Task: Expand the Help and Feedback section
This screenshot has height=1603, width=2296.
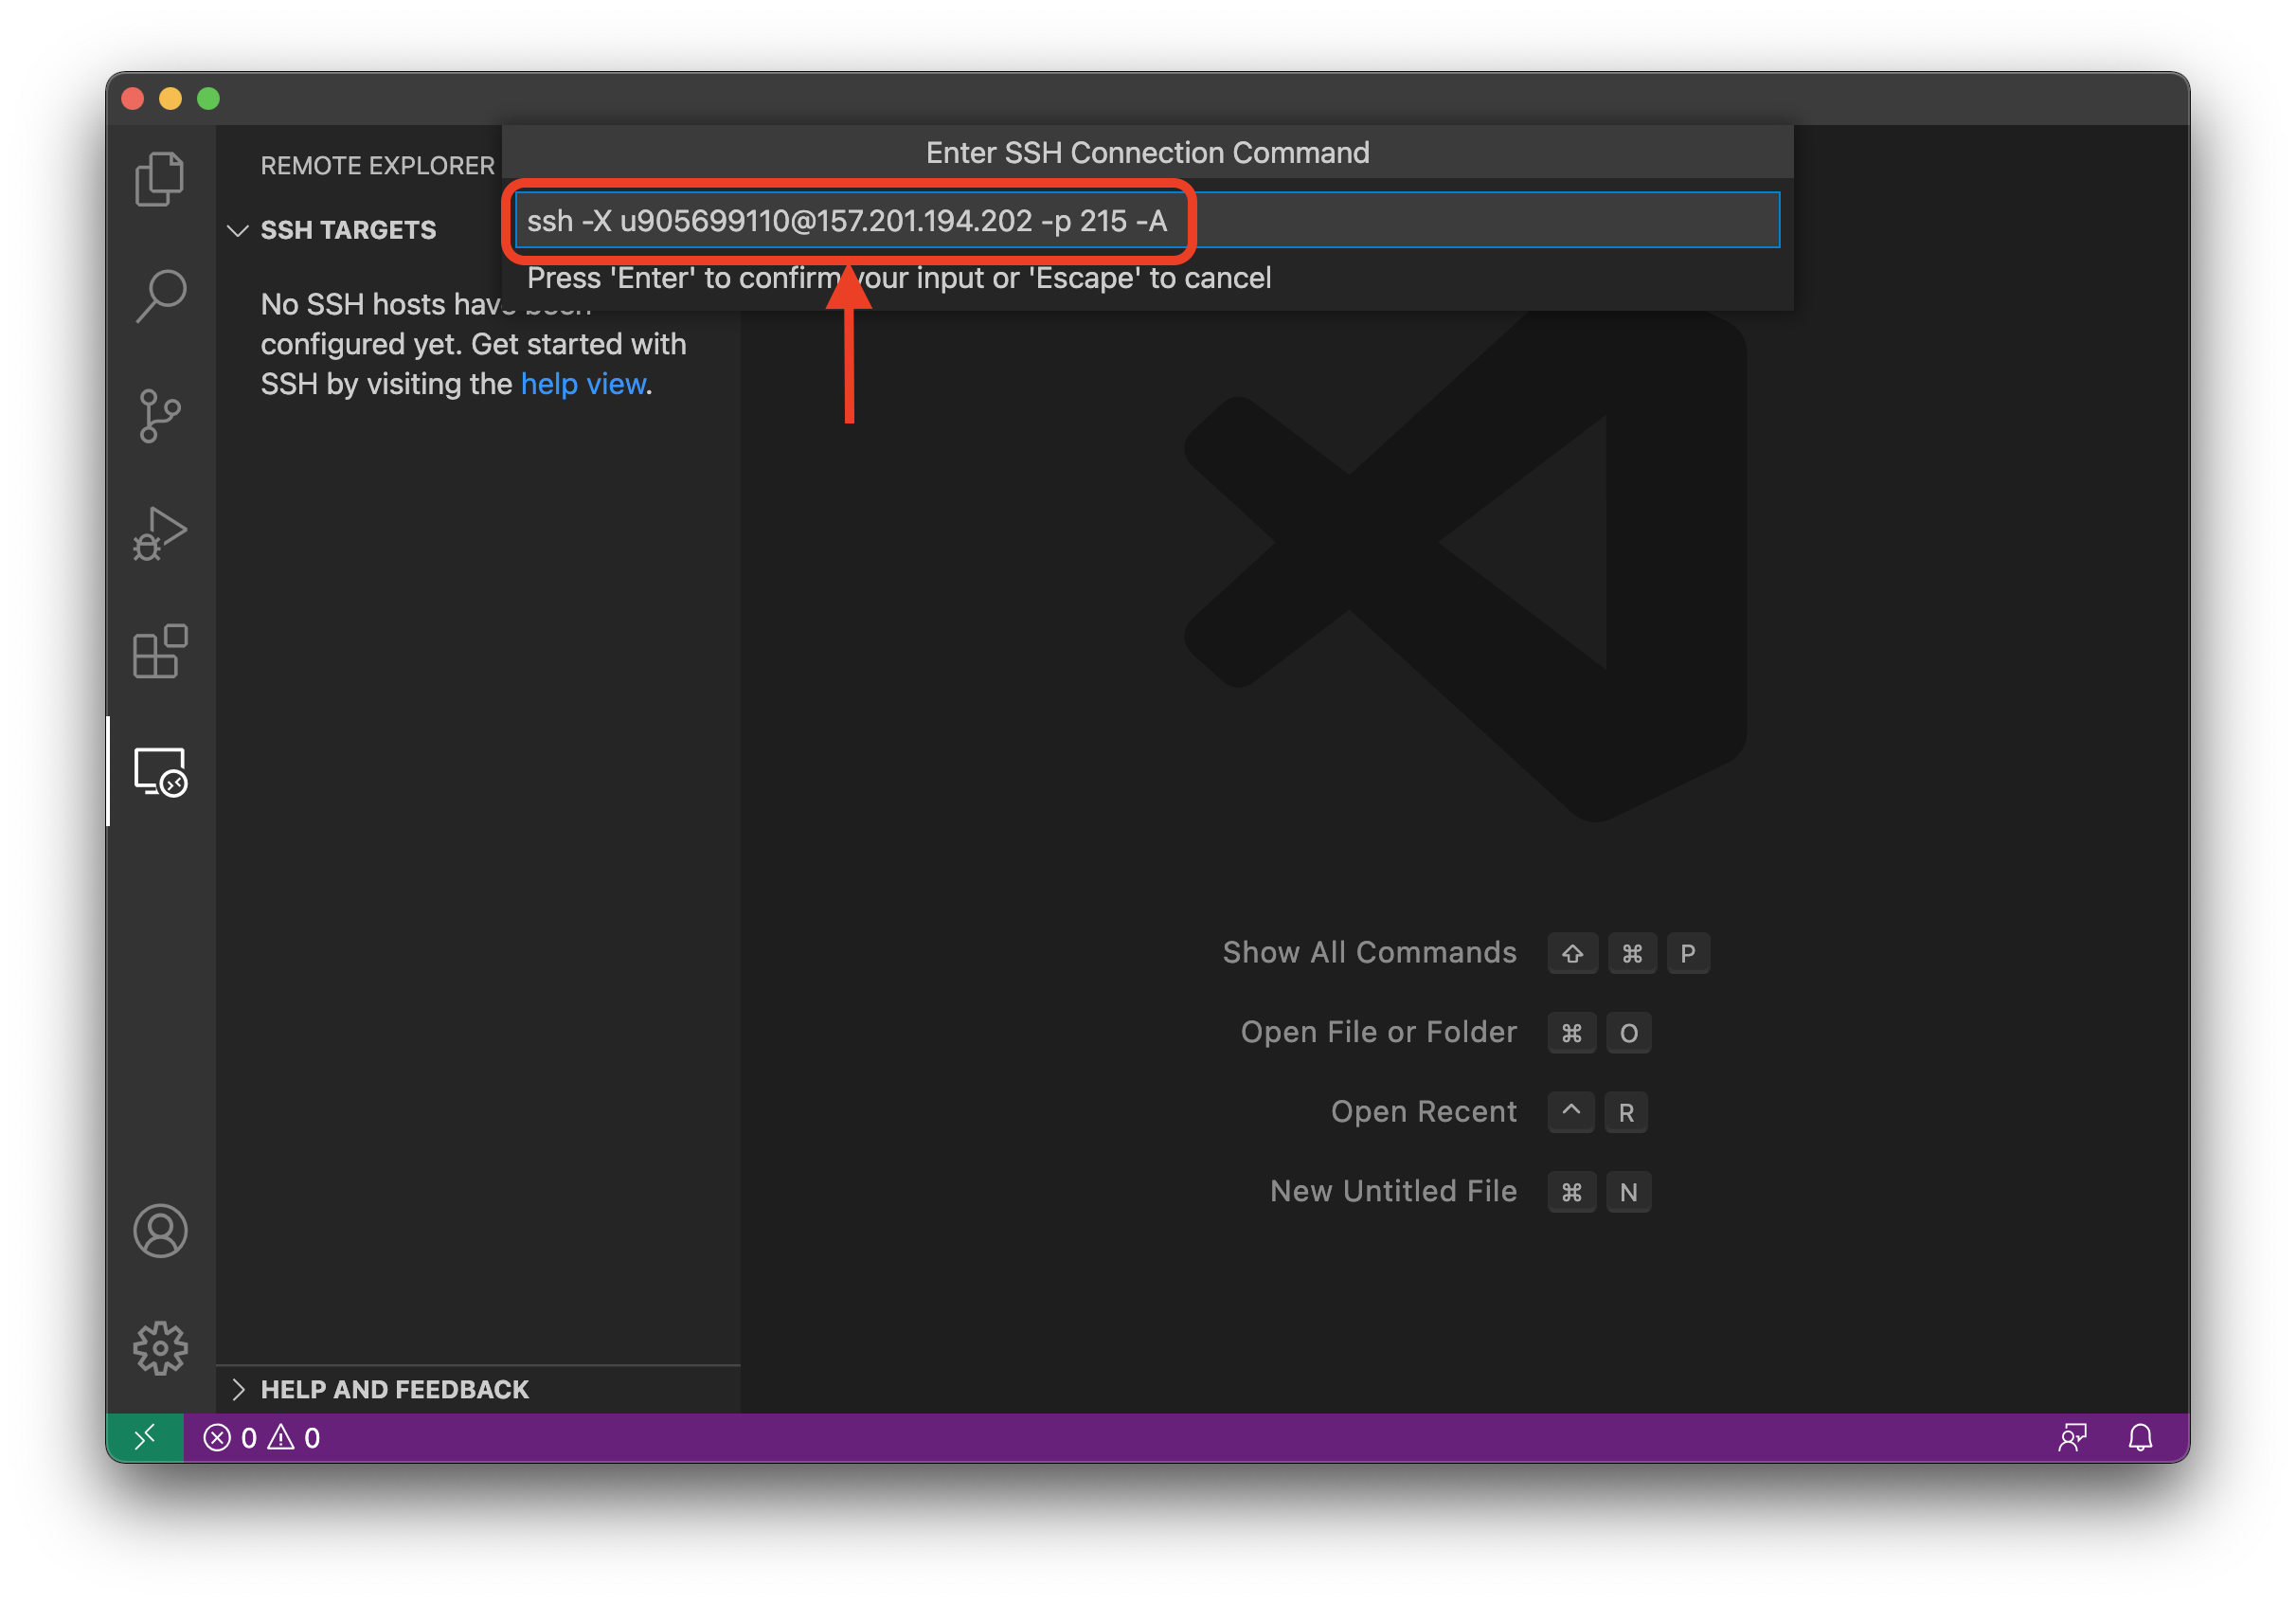Action: coord(238,1389)
